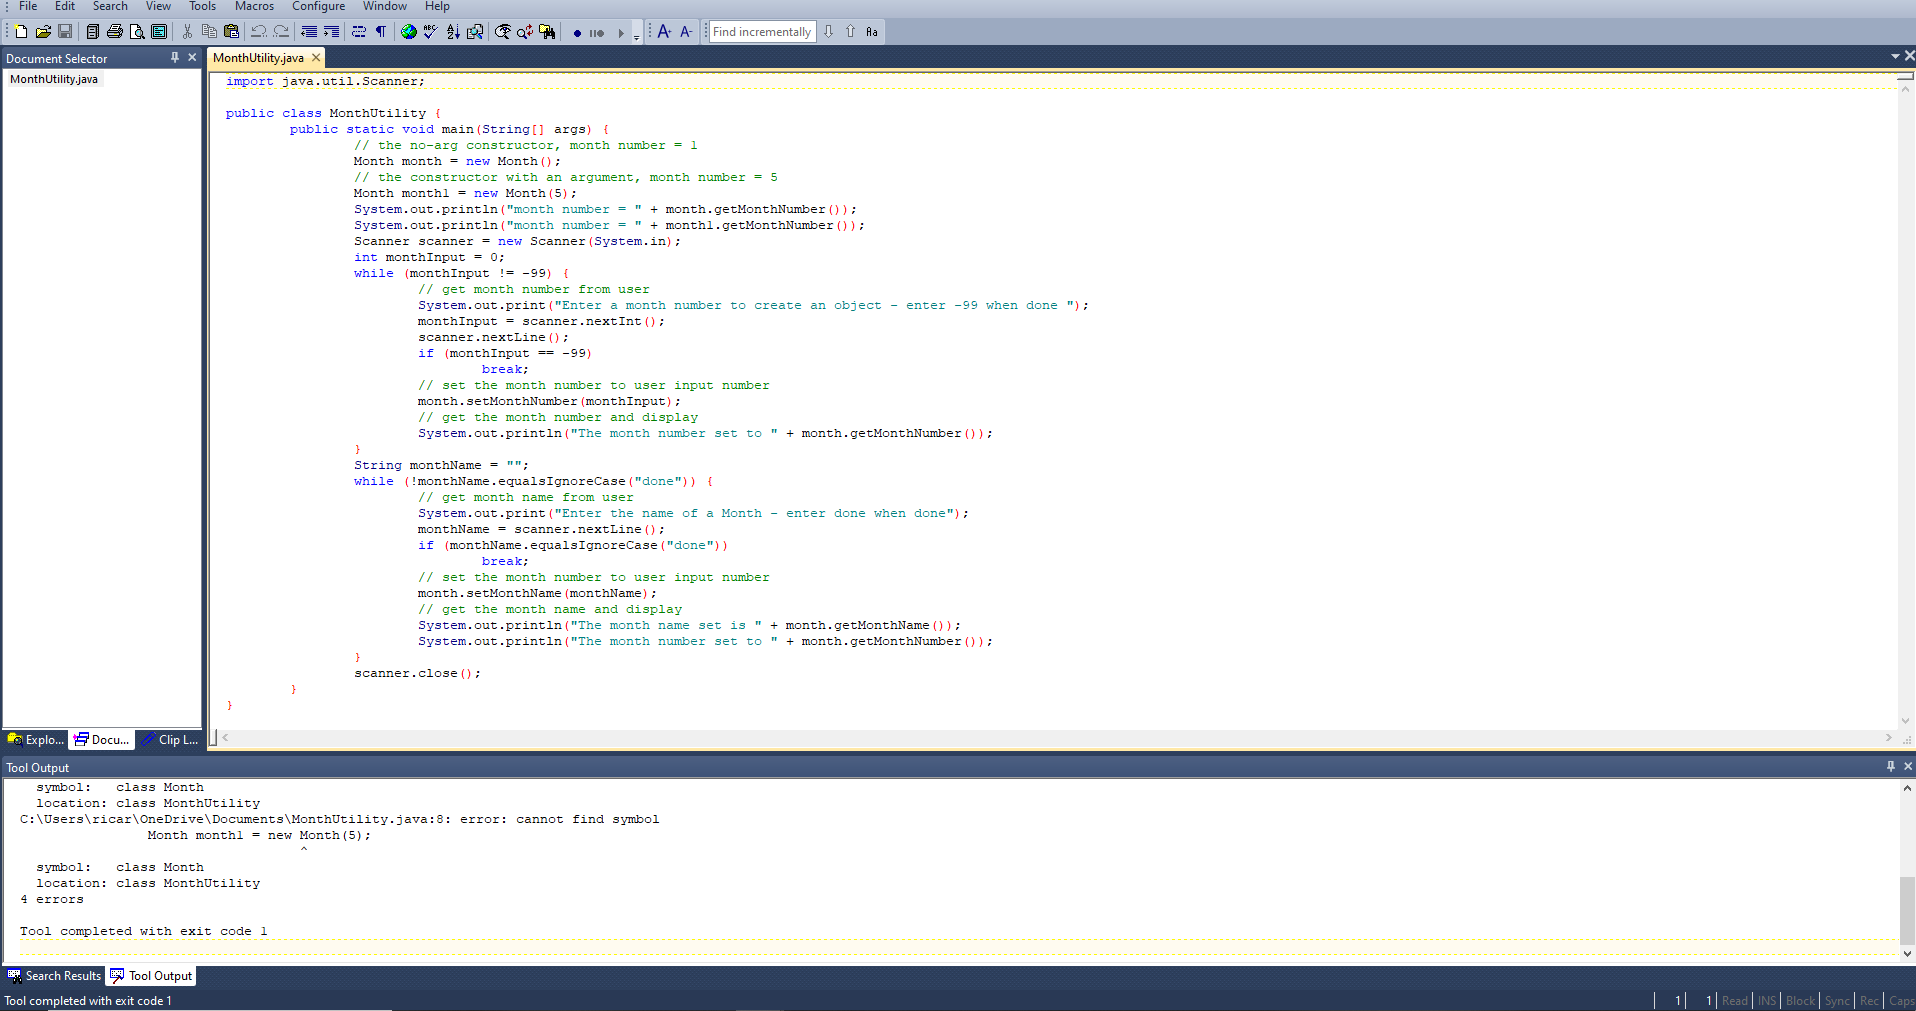Switch to the Search Results tab

coord(55,975)
